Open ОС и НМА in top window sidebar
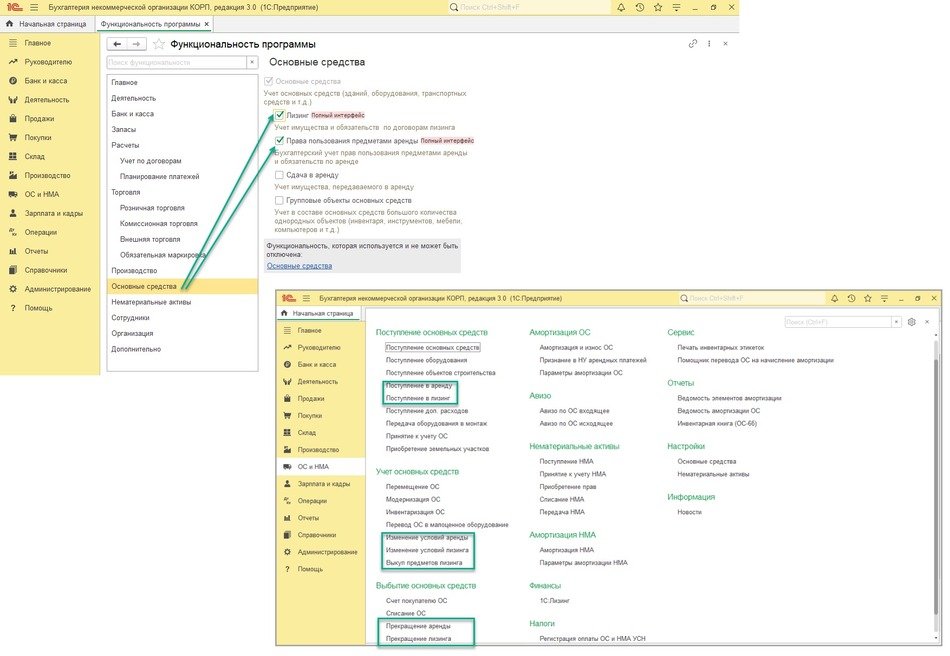 point(42,194)
